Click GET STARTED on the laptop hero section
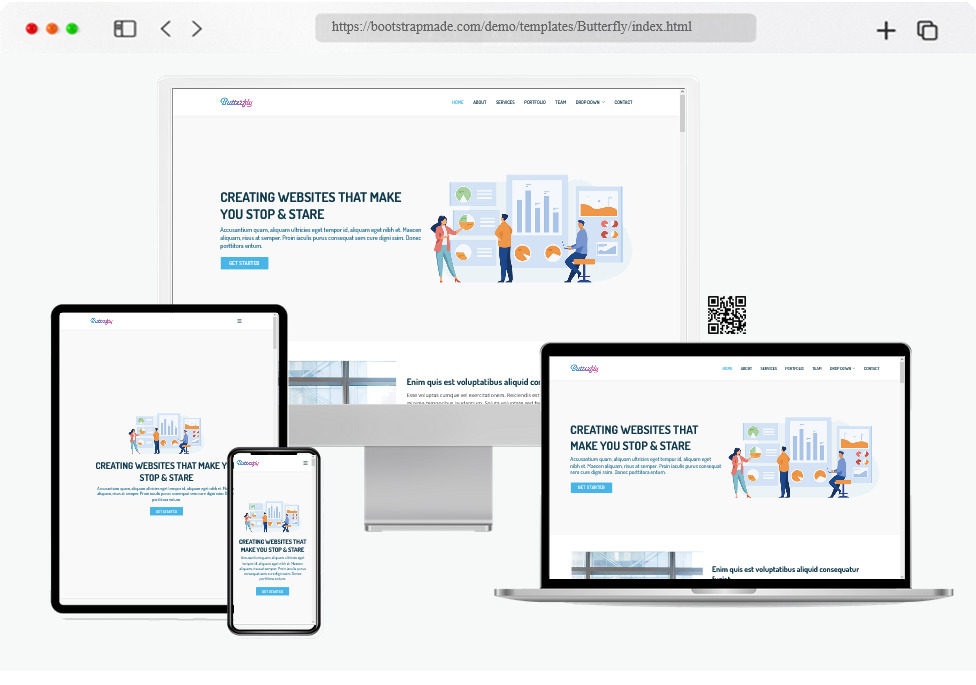The height and width of the screenshot is (685, 976). 591,487
